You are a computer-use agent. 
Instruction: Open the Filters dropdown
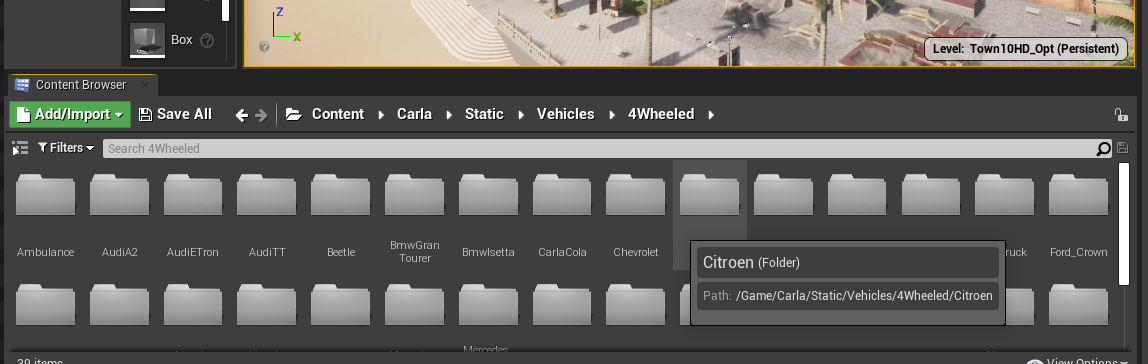pyautogui.click(x=66, y=148)
